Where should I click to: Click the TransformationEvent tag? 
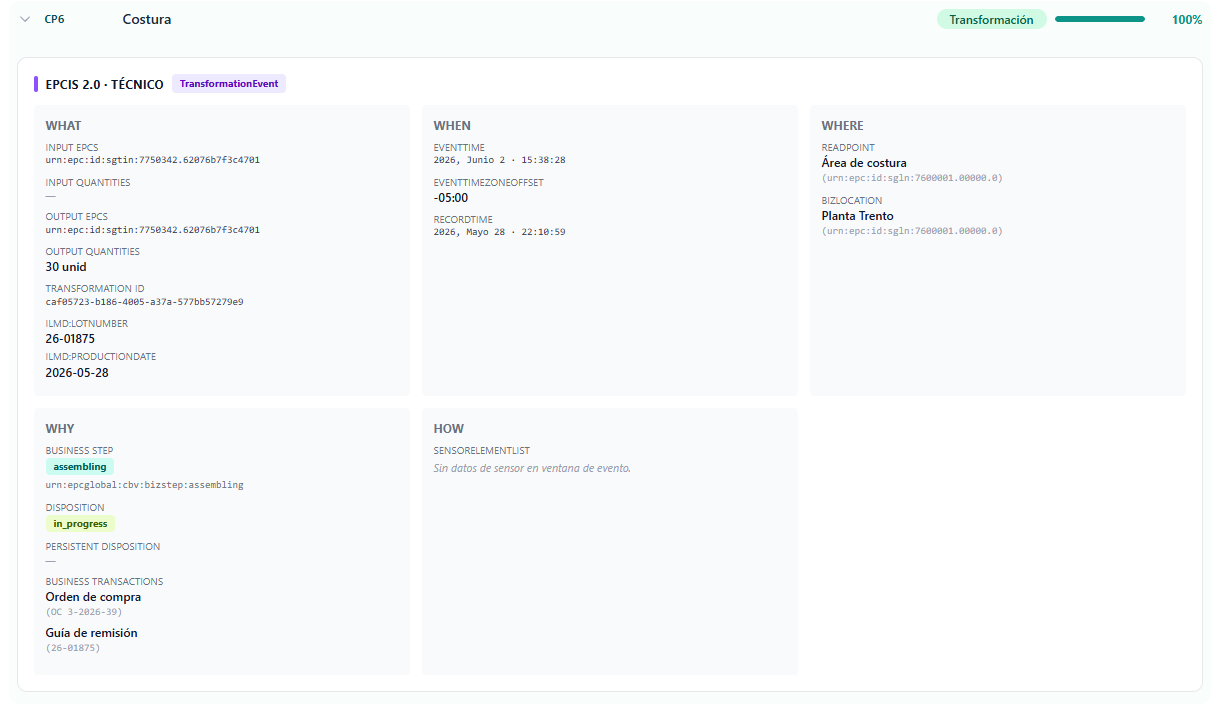tap(229, 84)
